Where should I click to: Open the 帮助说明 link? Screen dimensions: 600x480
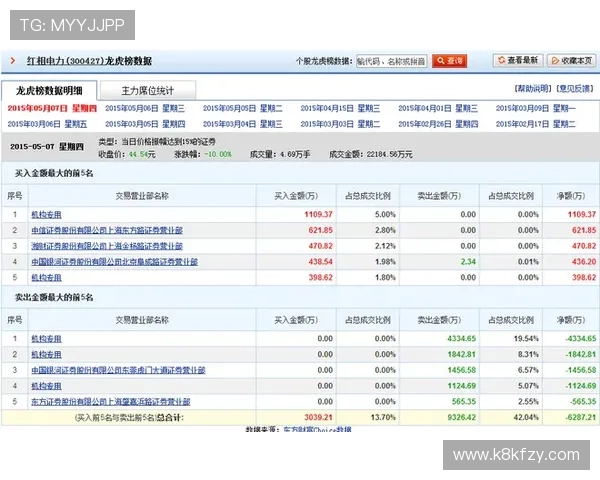pos(533,89)
